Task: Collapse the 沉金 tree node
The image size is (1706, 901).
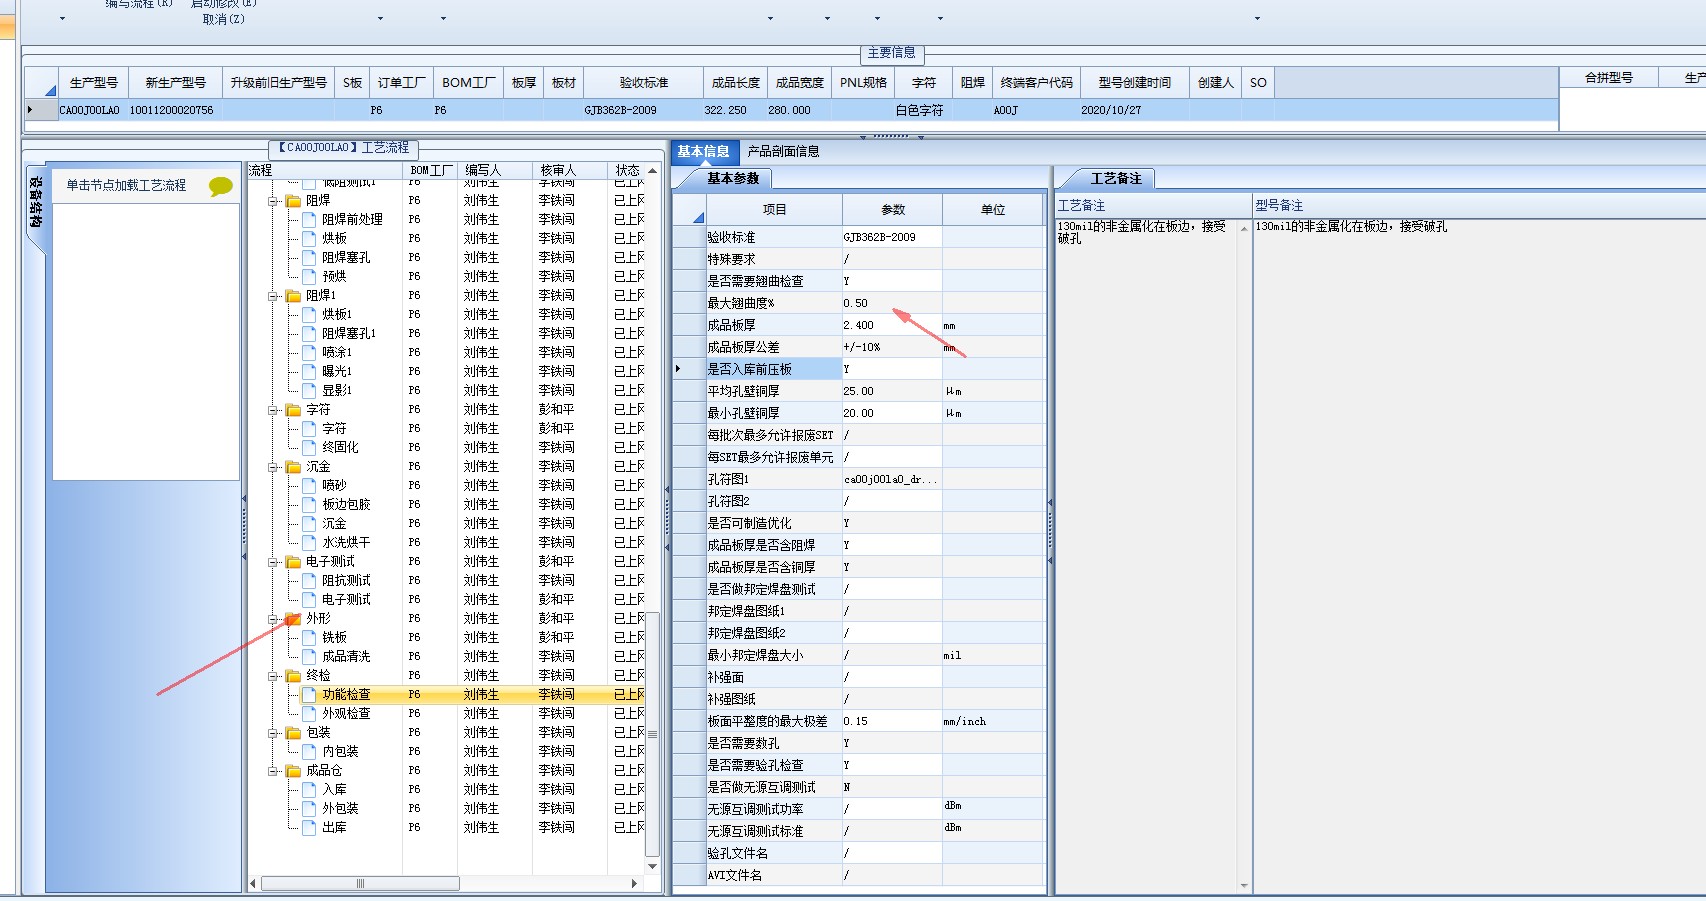Action: pyautogui.click(x=273, y=467)
